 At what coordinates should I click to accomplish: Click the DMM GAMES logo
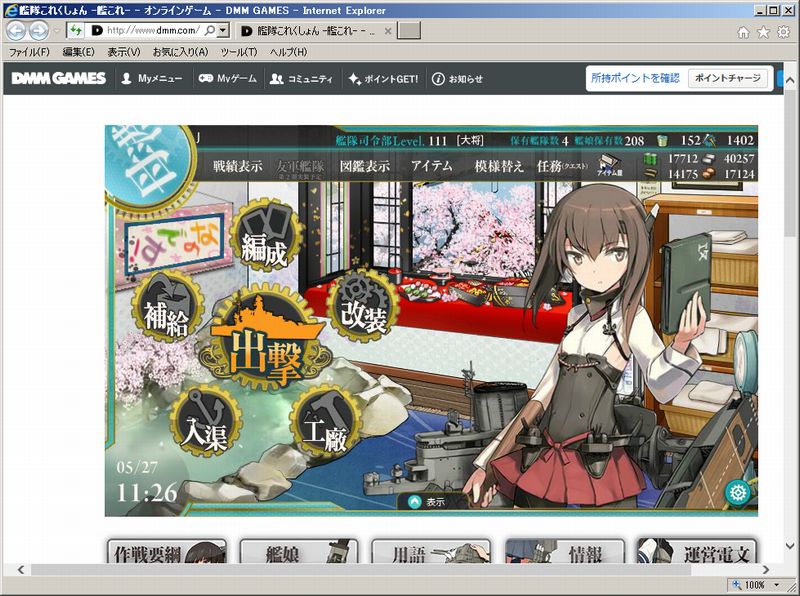59,78
